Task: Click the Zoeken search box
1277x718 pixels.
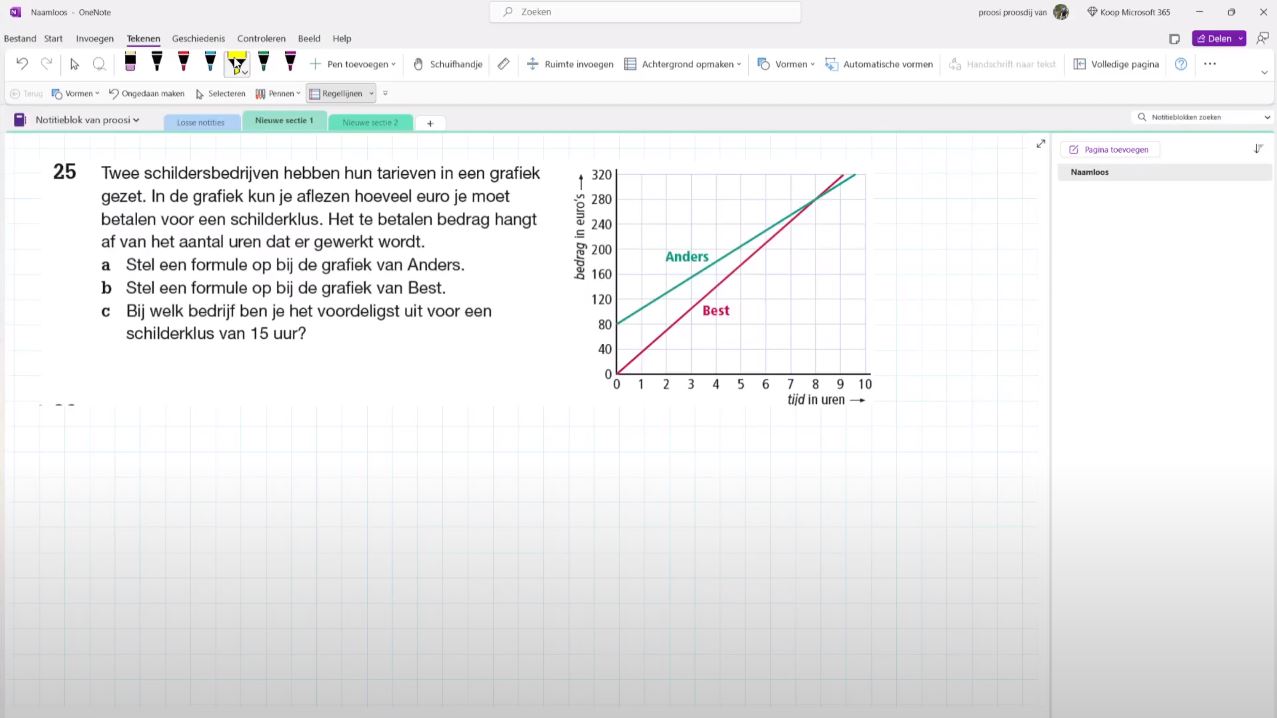Action: coord(645,12)
